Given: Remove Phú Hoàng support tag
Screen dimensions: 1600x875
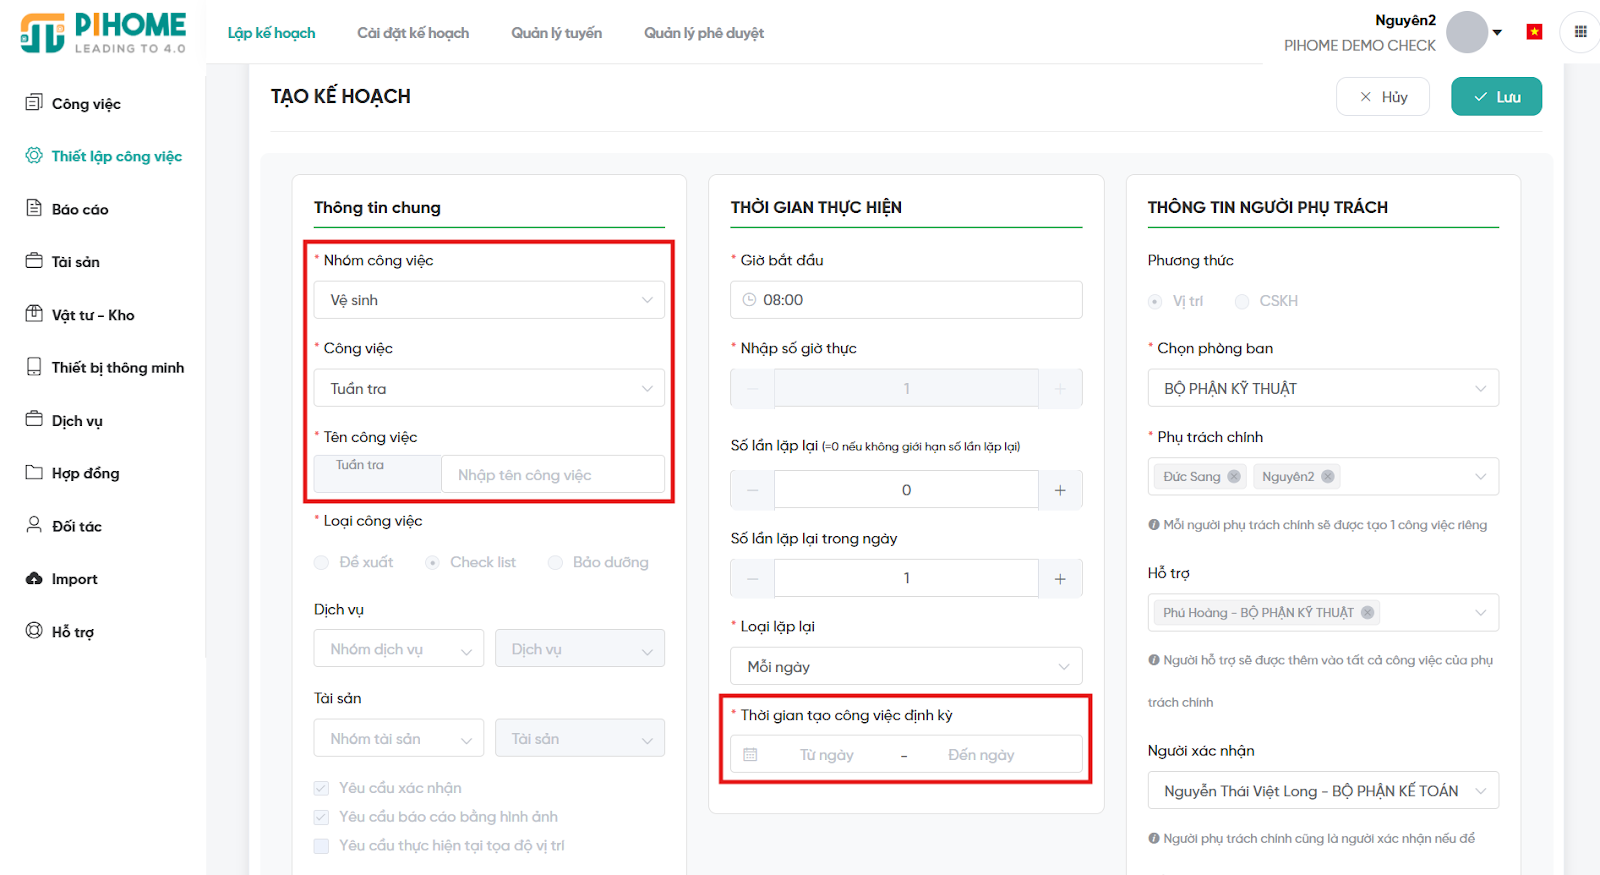Looking at the screenshot, I should pos(1367,613).
